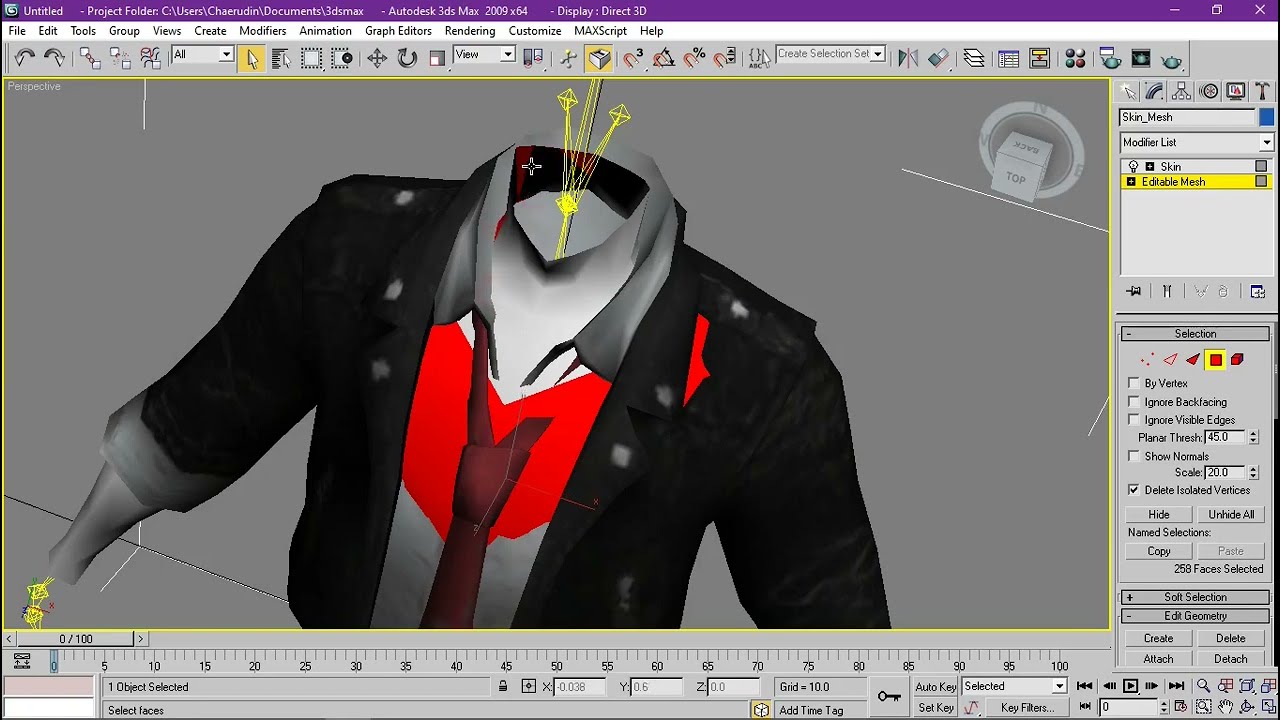
Task: Enable the By Vertex checkbox
Action: 1134,383
